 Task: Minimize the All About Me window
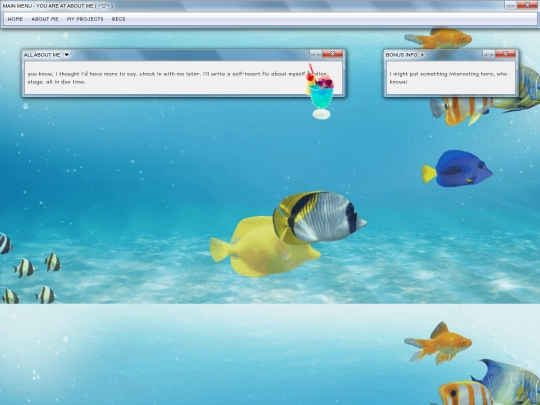point(315,54)
